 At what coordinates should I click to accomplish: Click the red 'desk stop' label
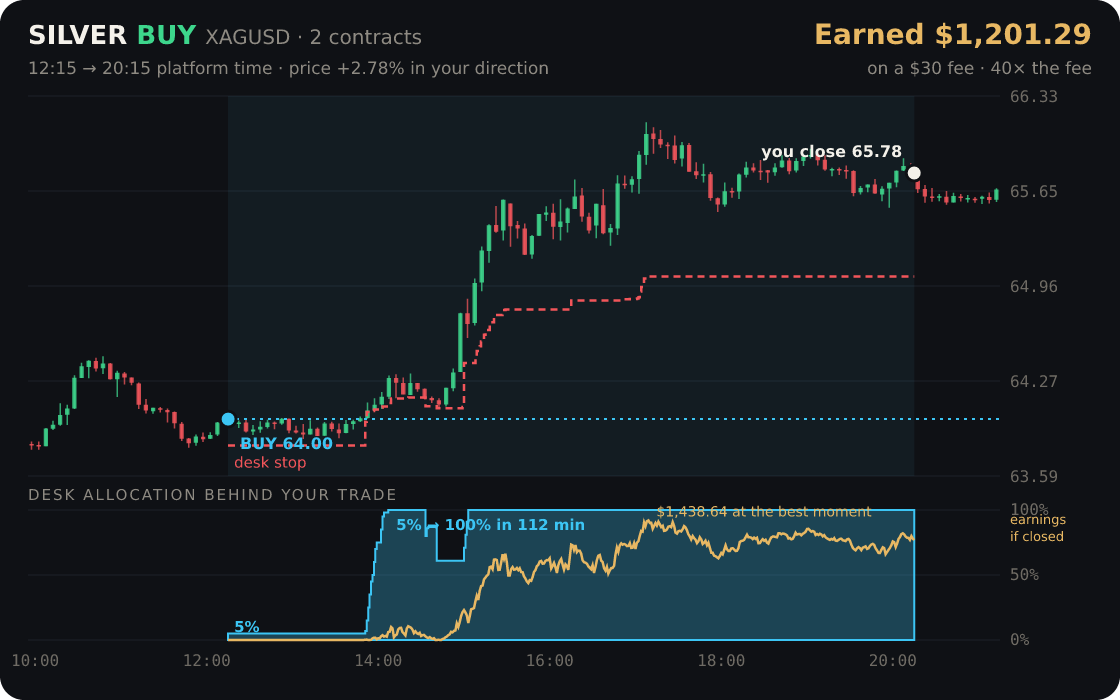coord(270,463)
